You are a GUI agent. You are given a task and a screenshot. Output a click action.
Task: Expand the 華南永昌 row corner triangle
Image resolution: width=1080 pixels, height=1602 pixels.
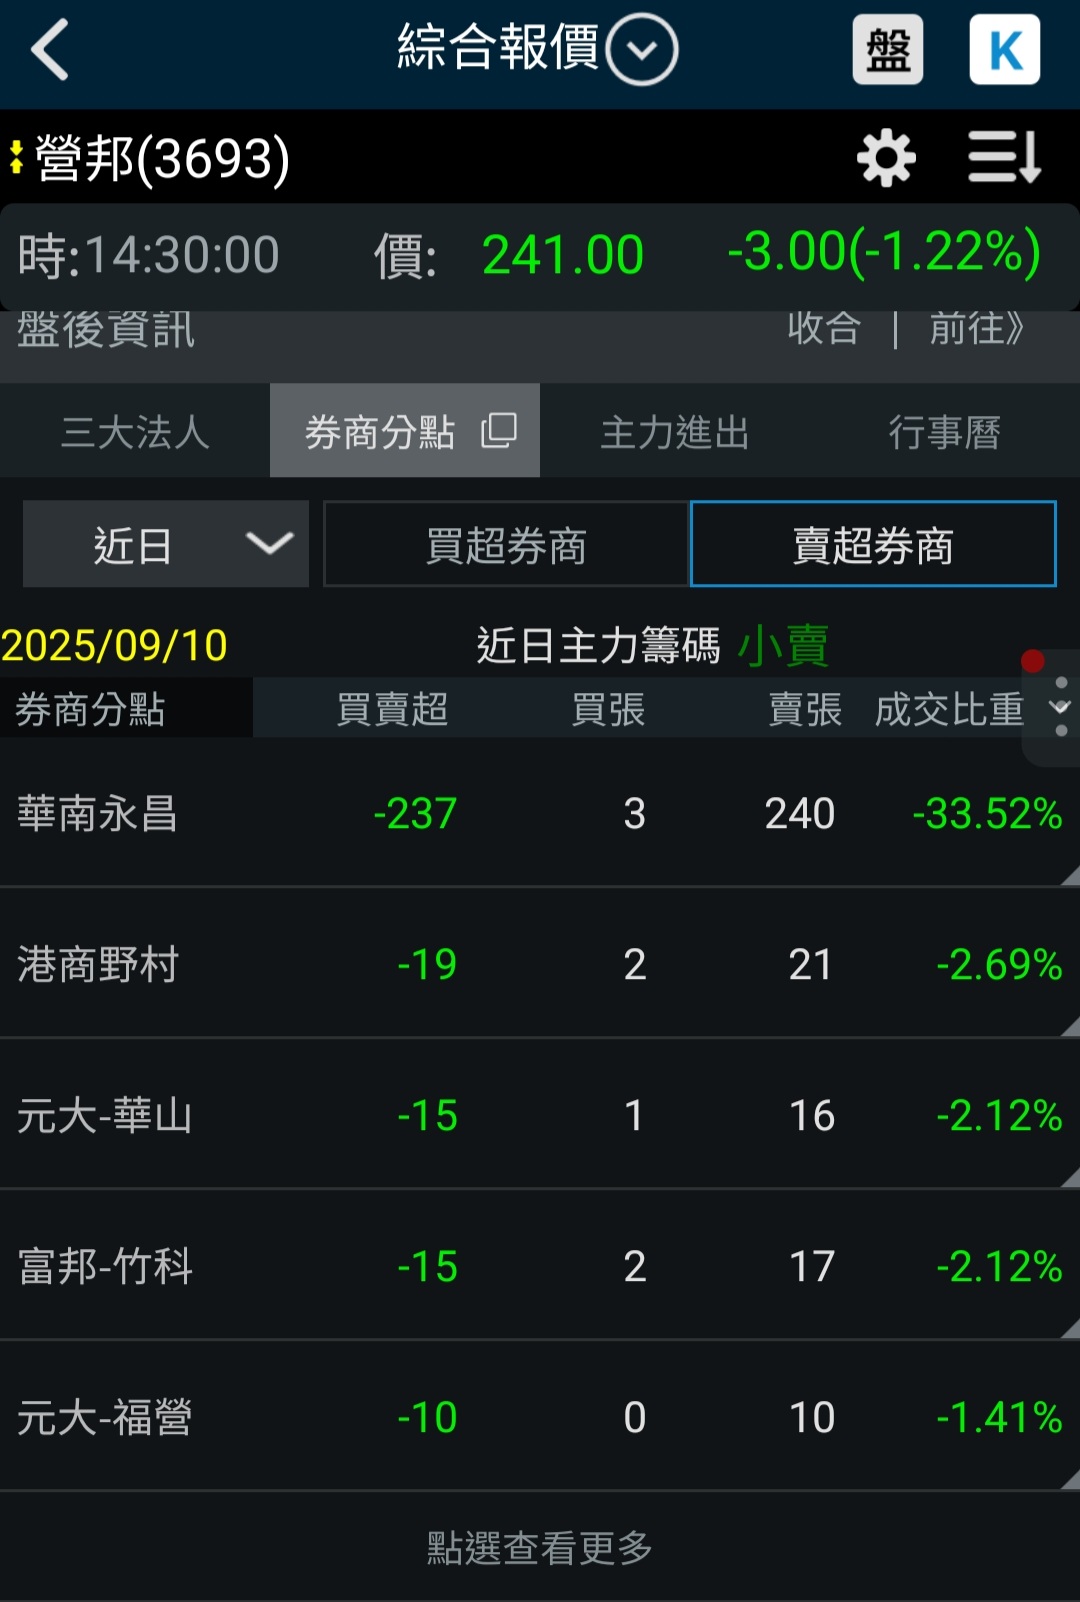click(x=1069, y=876)
